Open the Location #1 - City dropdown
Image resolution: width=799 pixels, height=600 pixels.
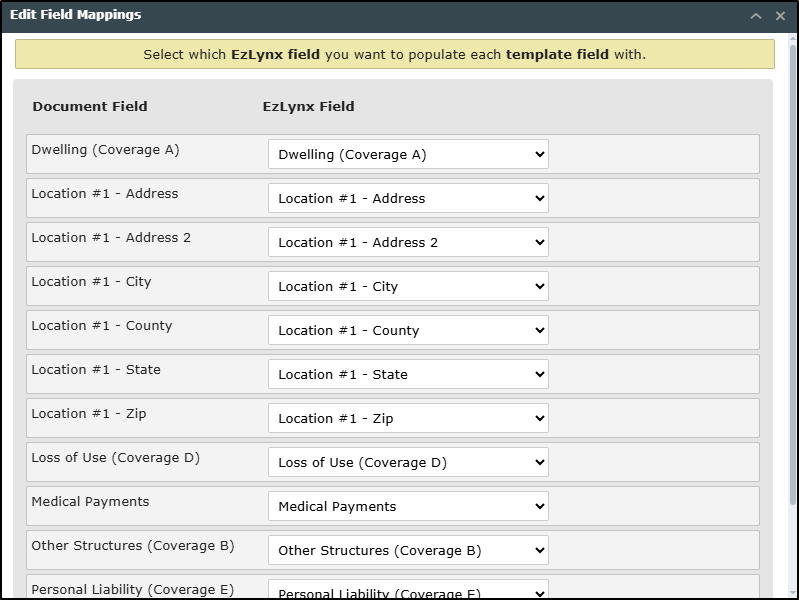click(x=408, y=286)
